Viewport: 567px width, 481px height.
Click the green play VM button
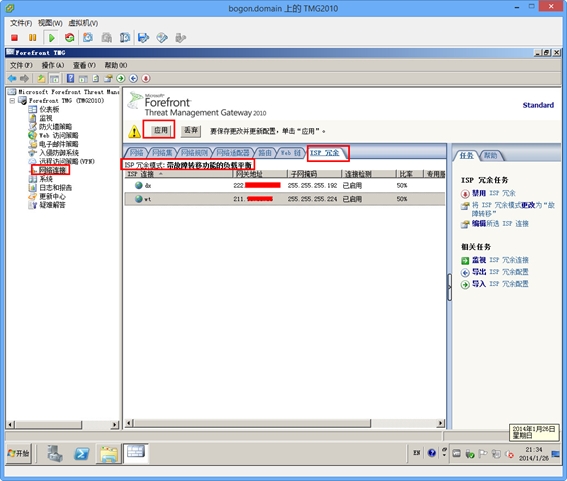click(51, 38)
